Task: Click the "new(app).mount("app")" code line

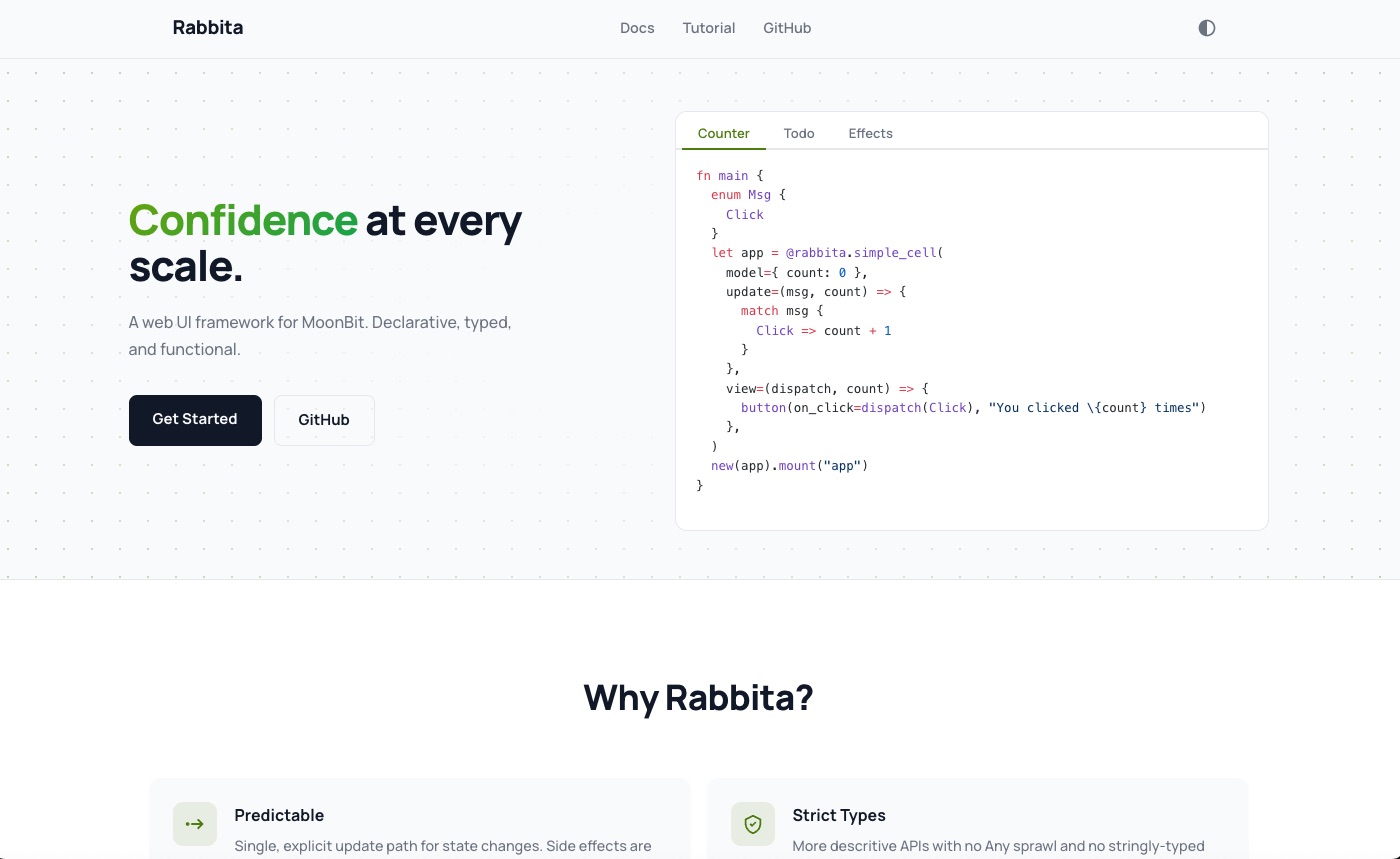Action: coord(790,466)
